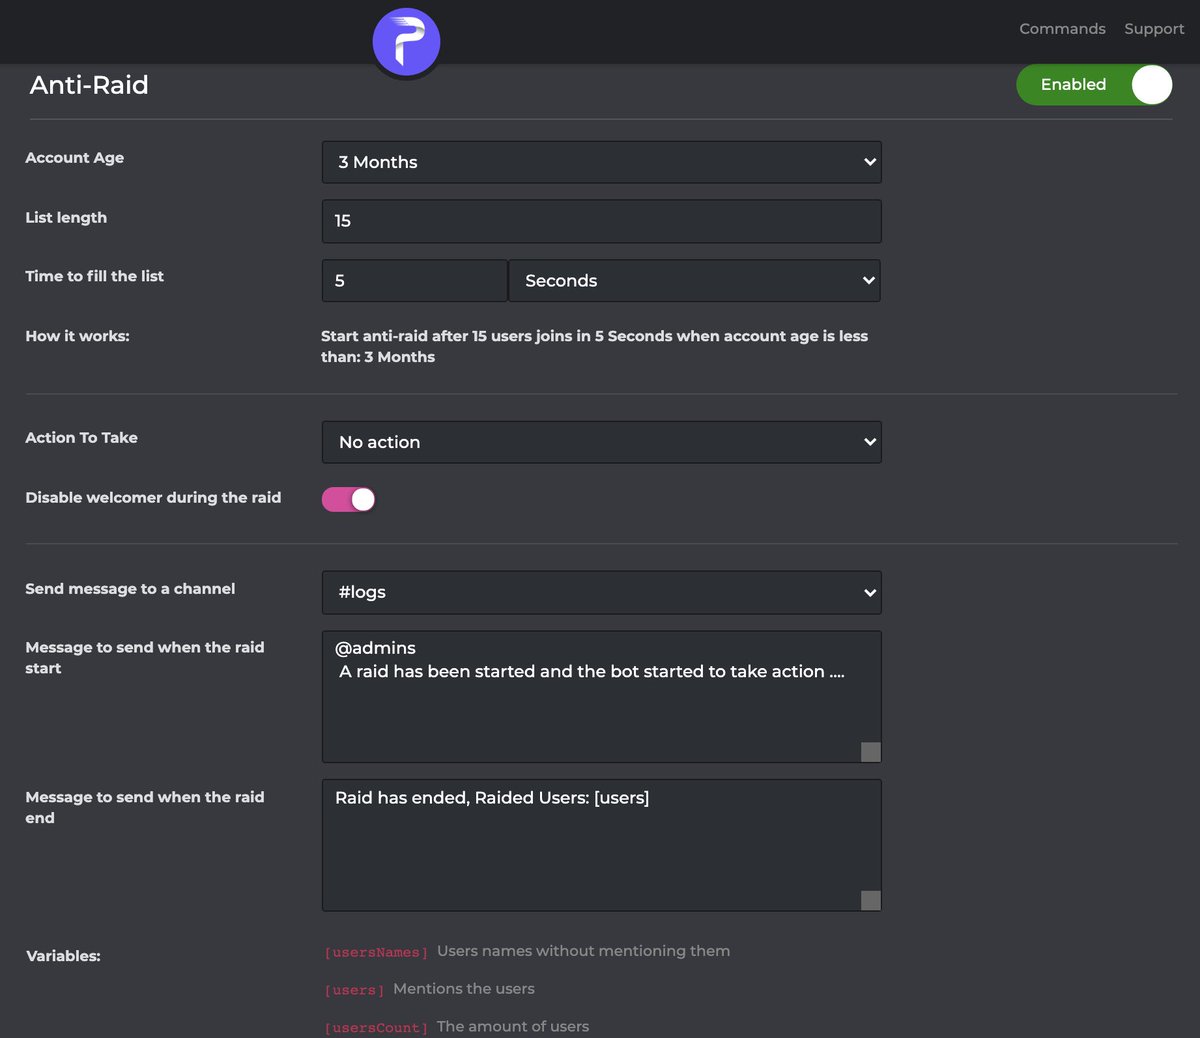Click the 'Account Age' label
1200x1038 pixels.
click(75, 158)
